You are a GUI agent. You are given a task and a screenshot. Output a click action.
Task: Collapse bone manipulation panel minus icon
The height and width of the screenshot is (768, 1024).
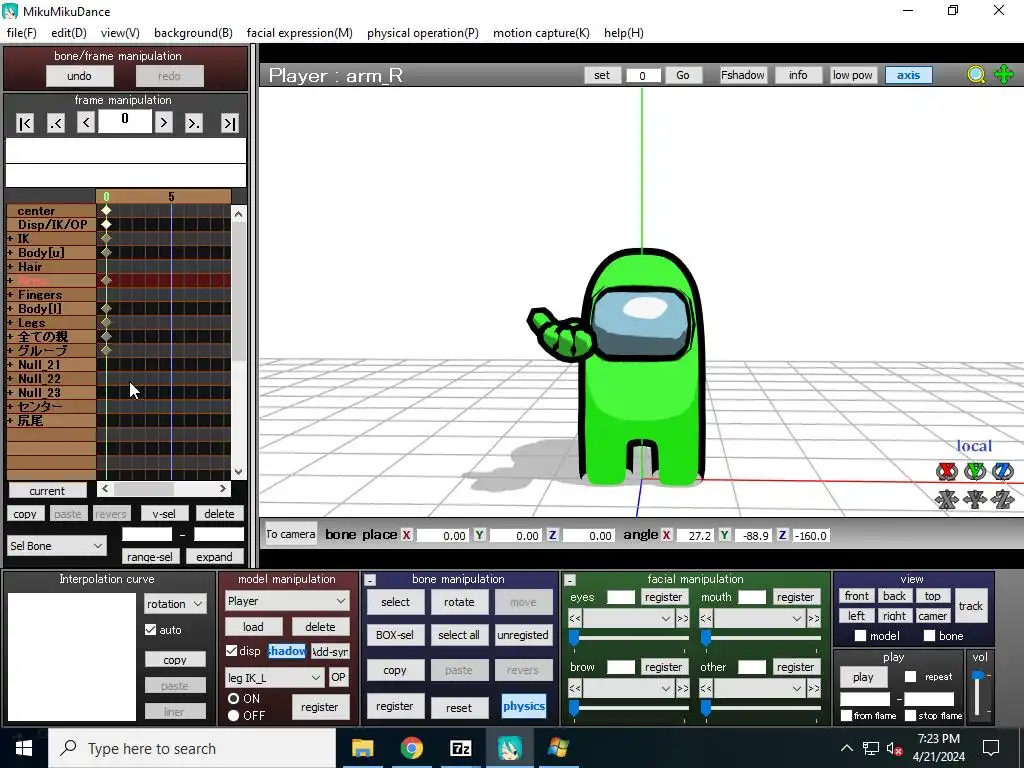point(370,580)
